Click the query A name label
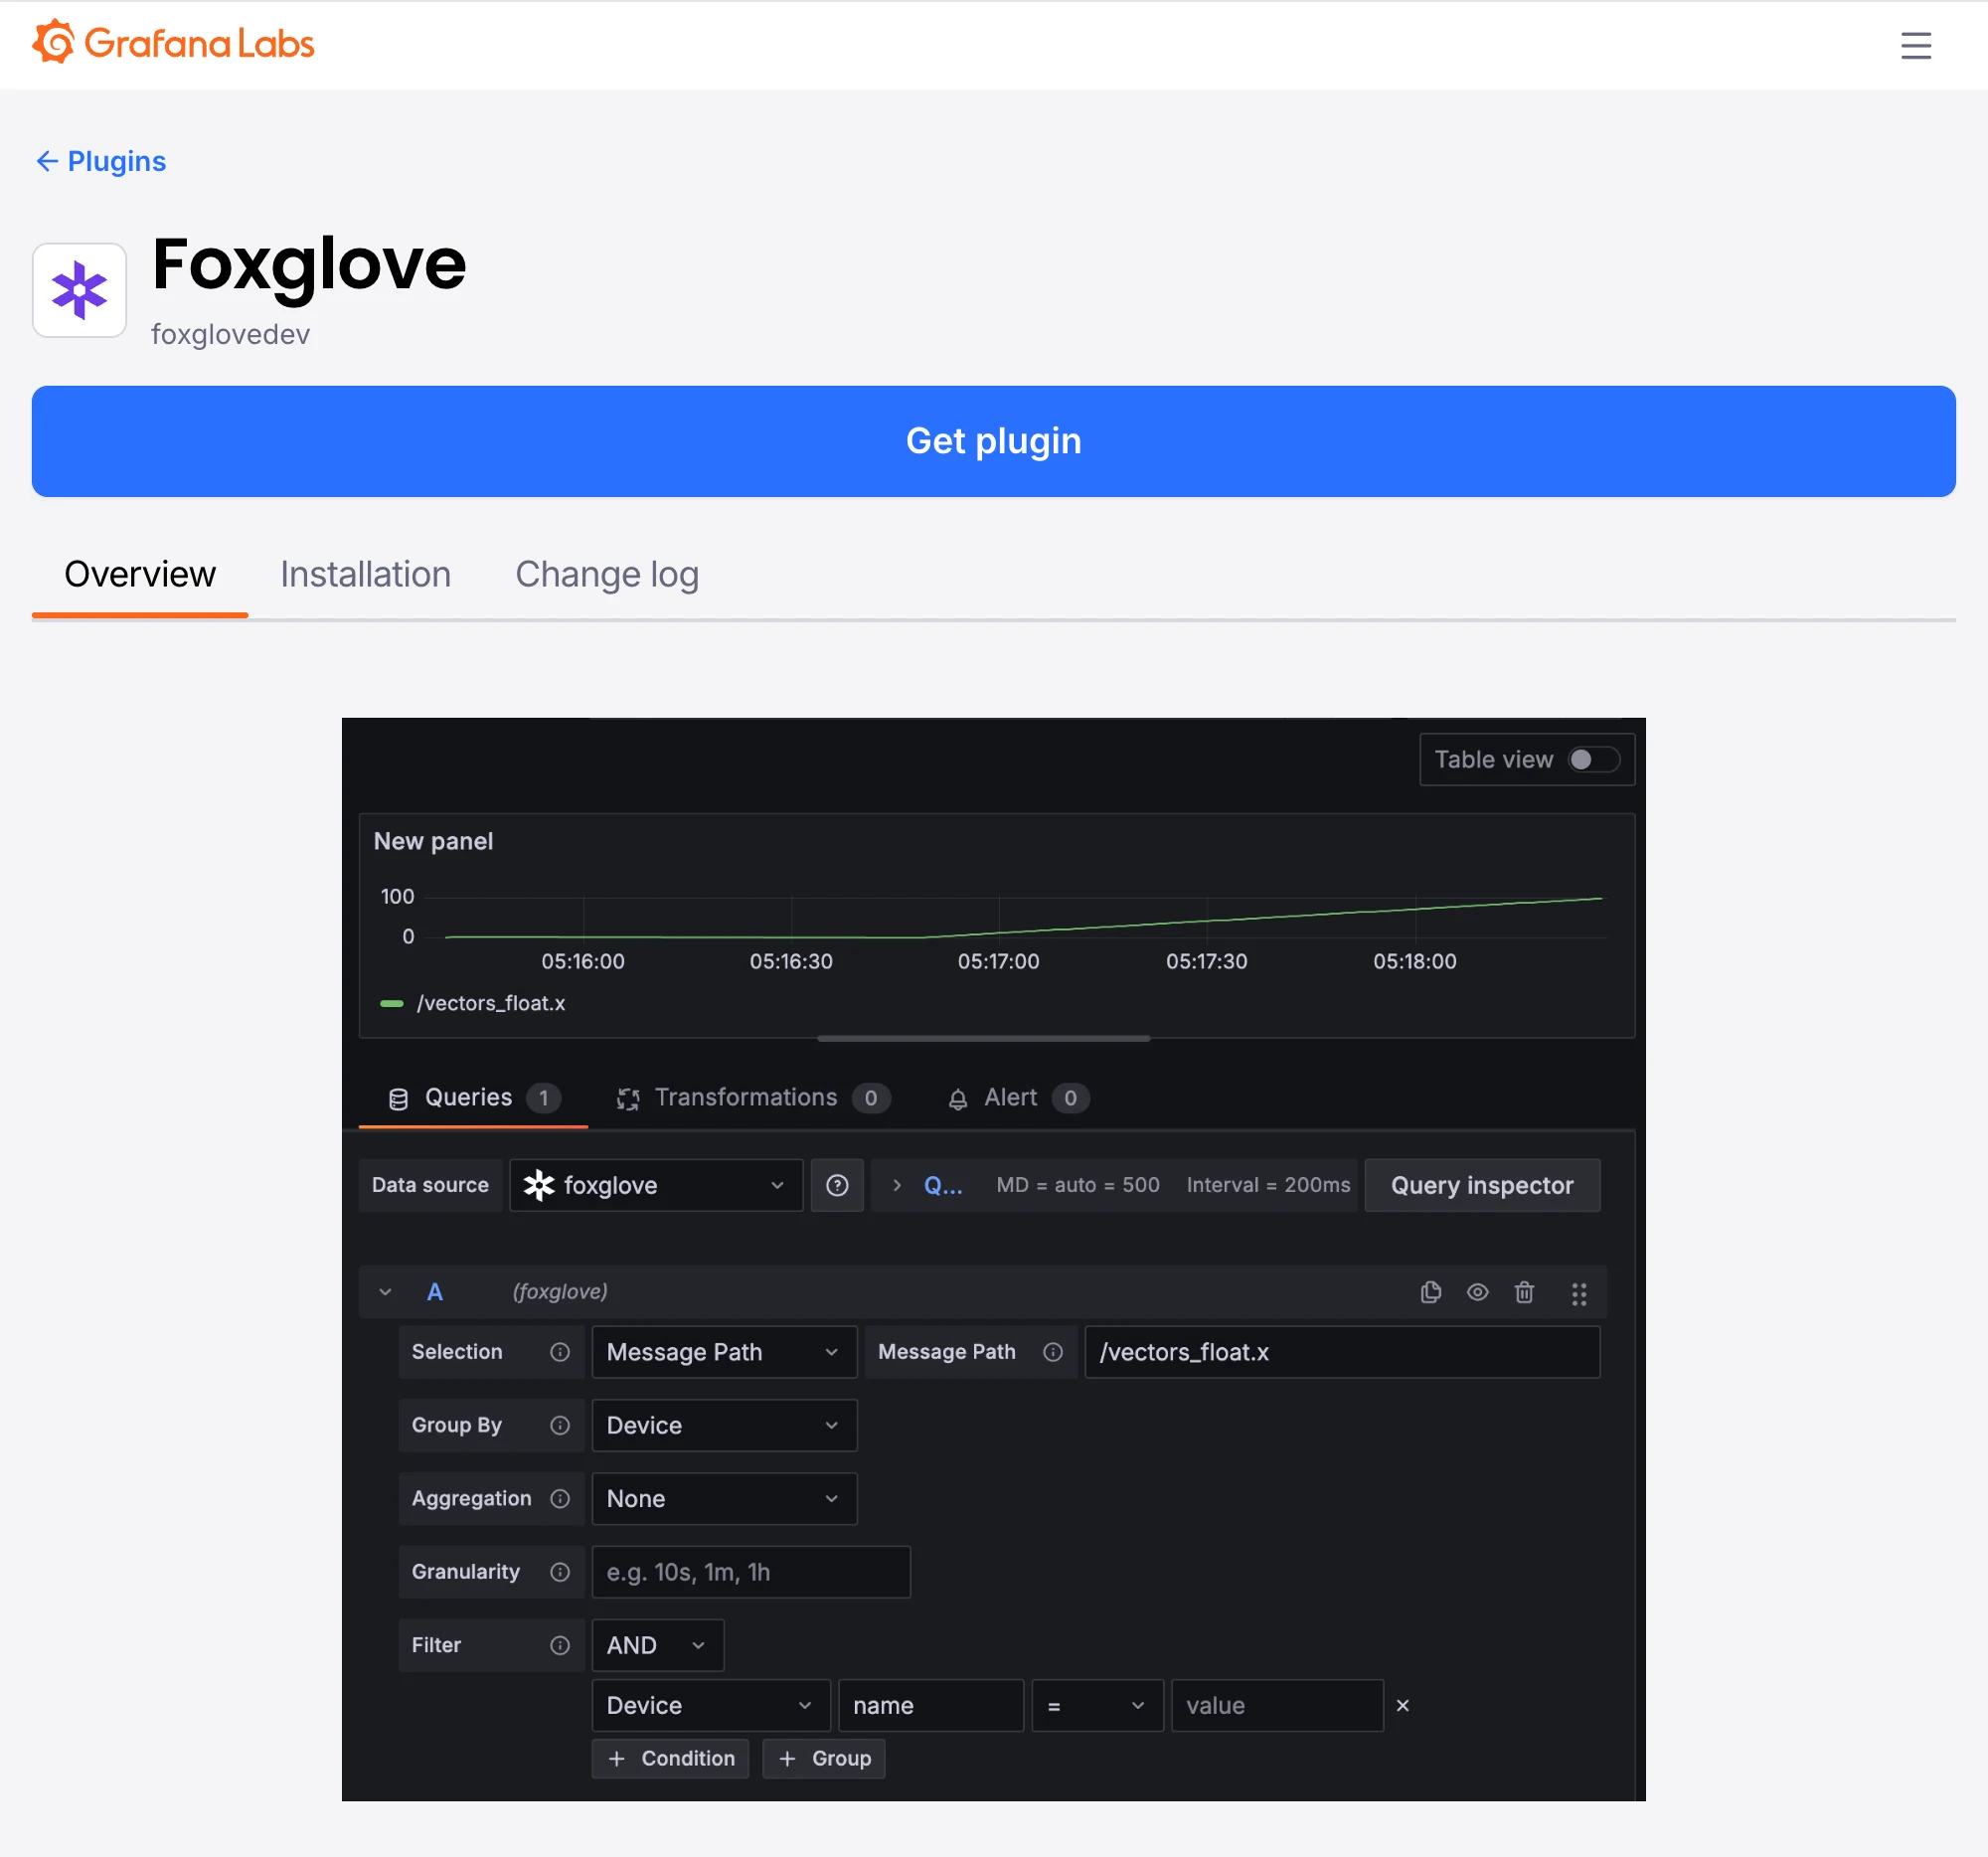The image size is (1988, 1857). (x=435, y=1292)
